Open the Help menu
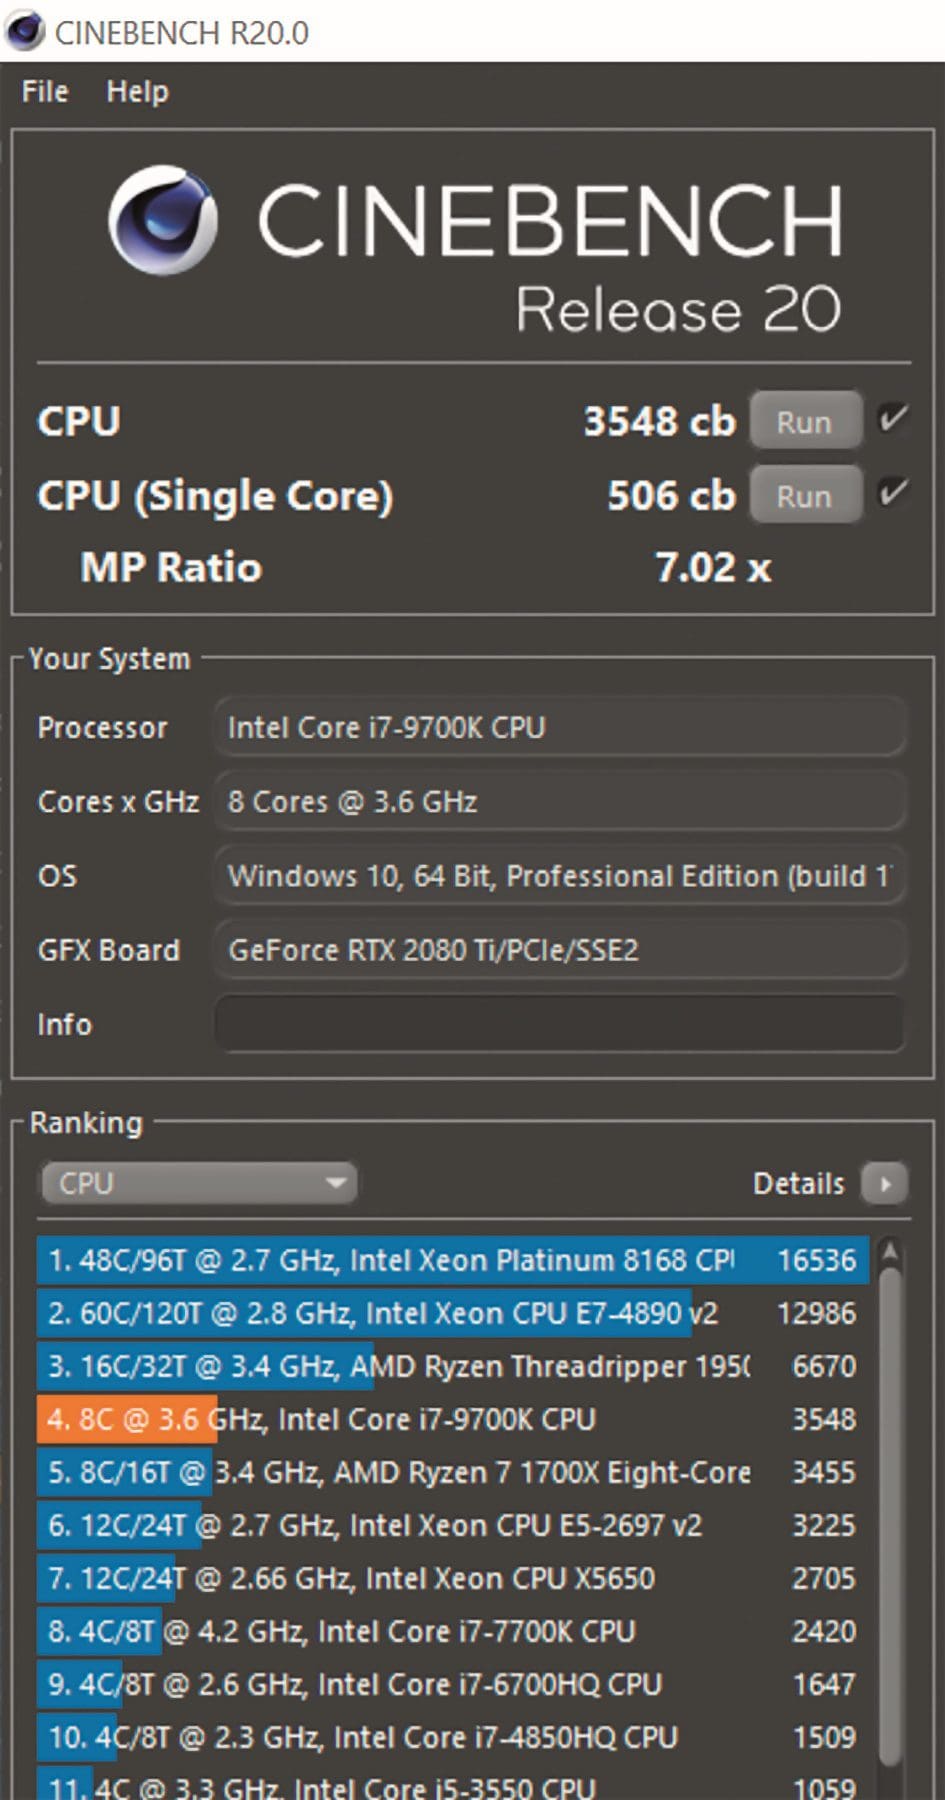The image size is (945, 1800). click(138, 91)
